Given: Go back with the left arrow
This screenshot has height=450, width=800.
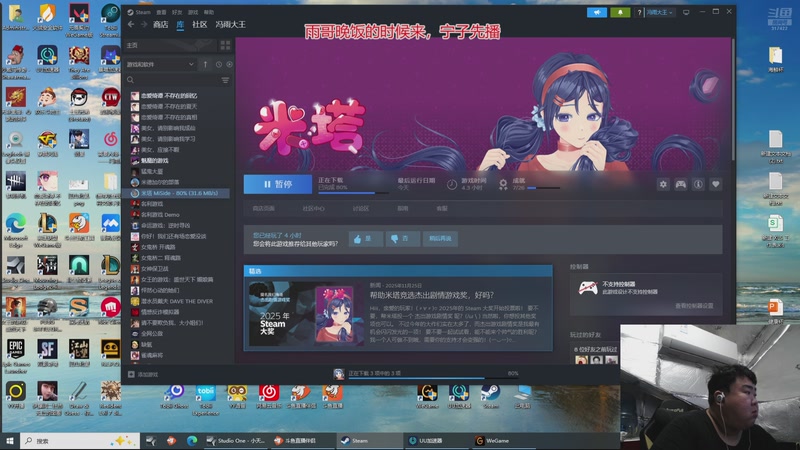Looking at the screenshot, I should [131, 24].
